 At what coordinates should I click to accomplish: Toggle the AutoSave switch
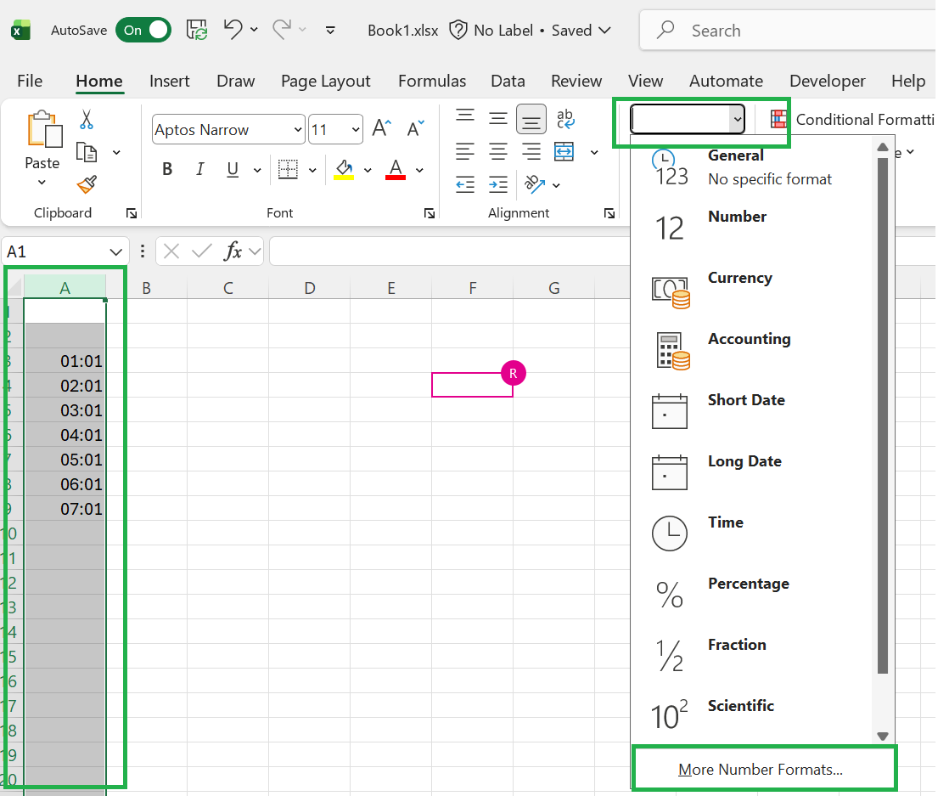[143, 30]
